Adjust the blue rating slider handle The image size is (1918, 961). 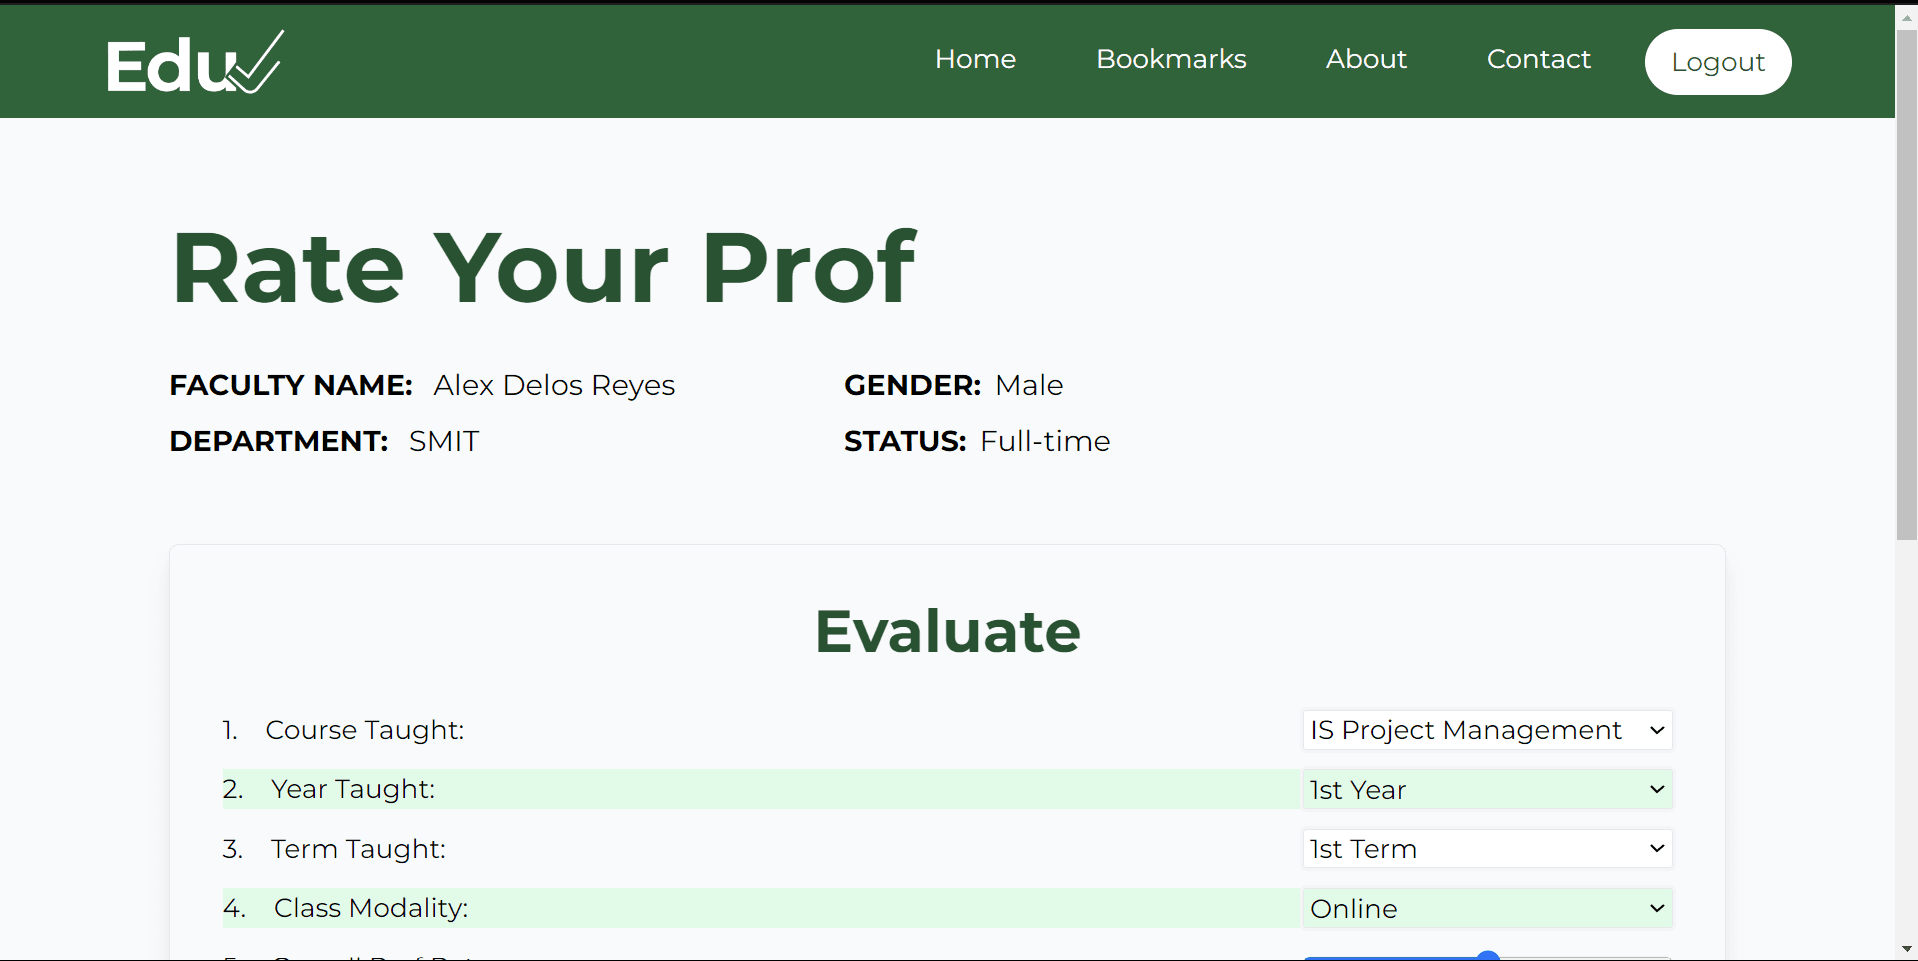point(1490,955)
